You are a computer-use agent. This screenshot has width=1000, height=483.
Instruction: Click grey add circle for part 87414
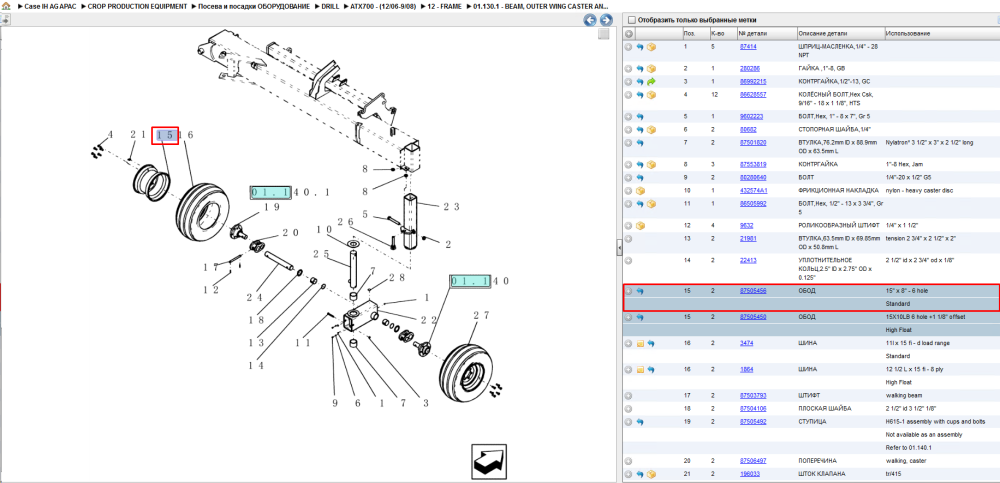(x=628, y=47)
